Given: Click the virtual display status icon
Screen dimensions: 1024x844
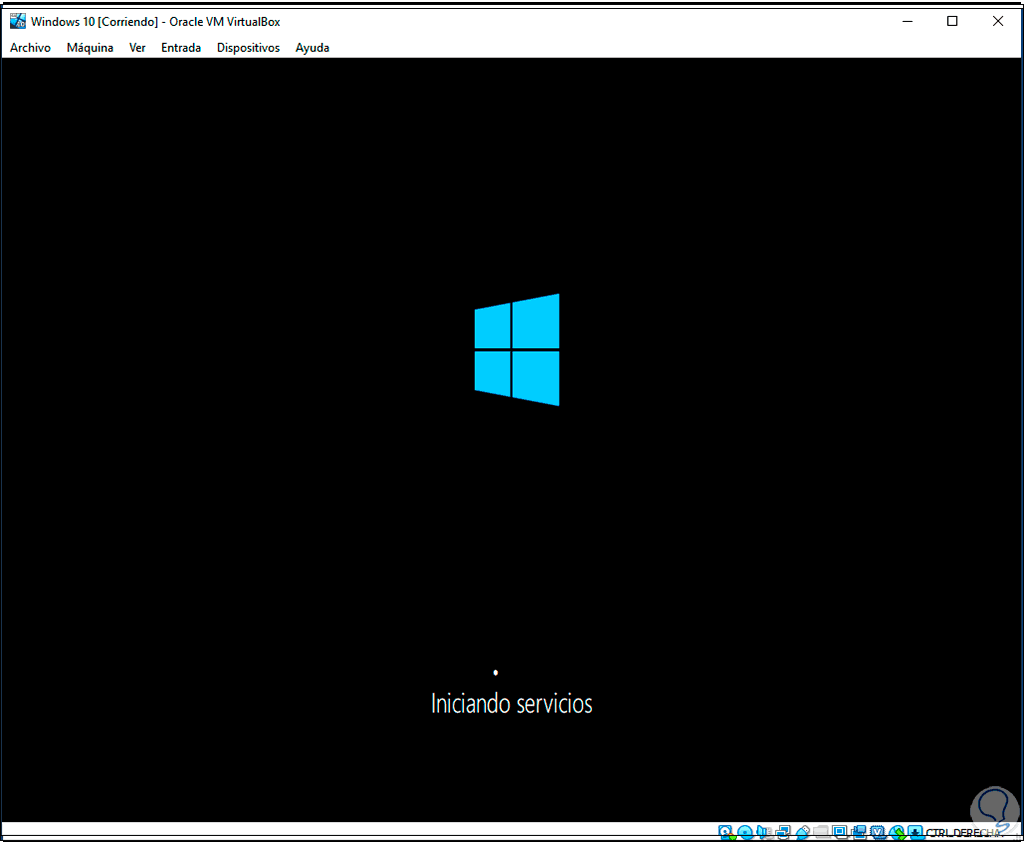Looking at the screenshot, I should (840, 832).
